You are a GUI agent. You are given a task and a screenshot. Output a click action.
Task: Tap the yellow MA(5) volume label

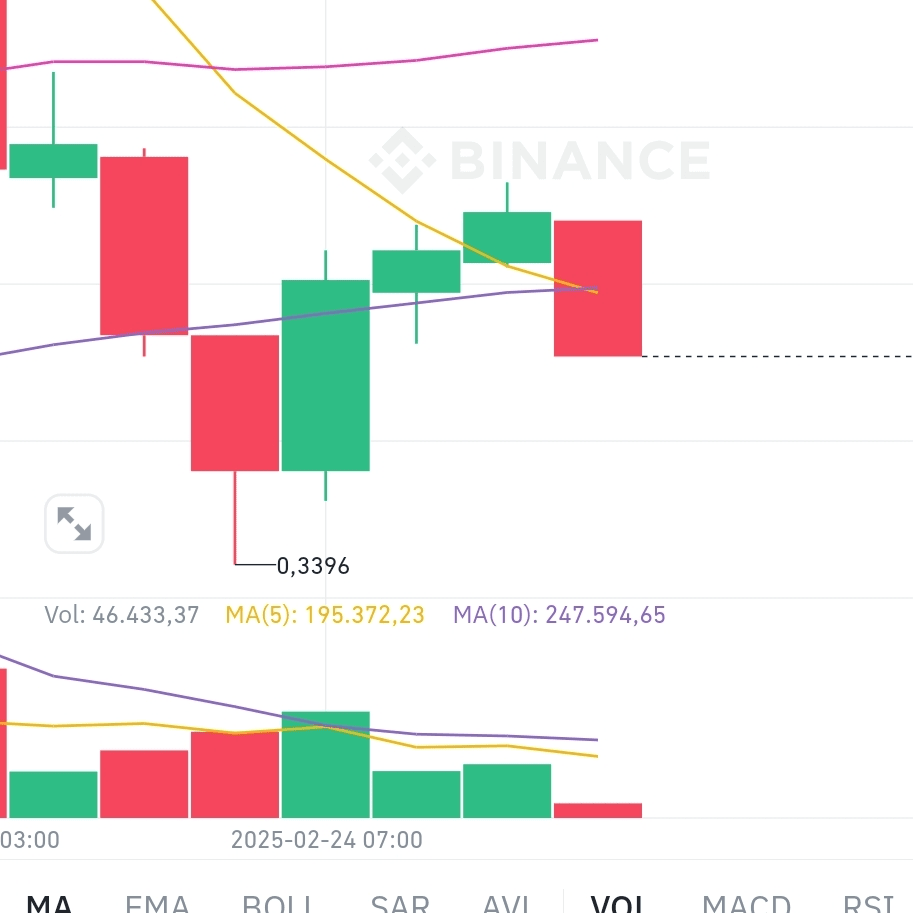tap(325, 615)
